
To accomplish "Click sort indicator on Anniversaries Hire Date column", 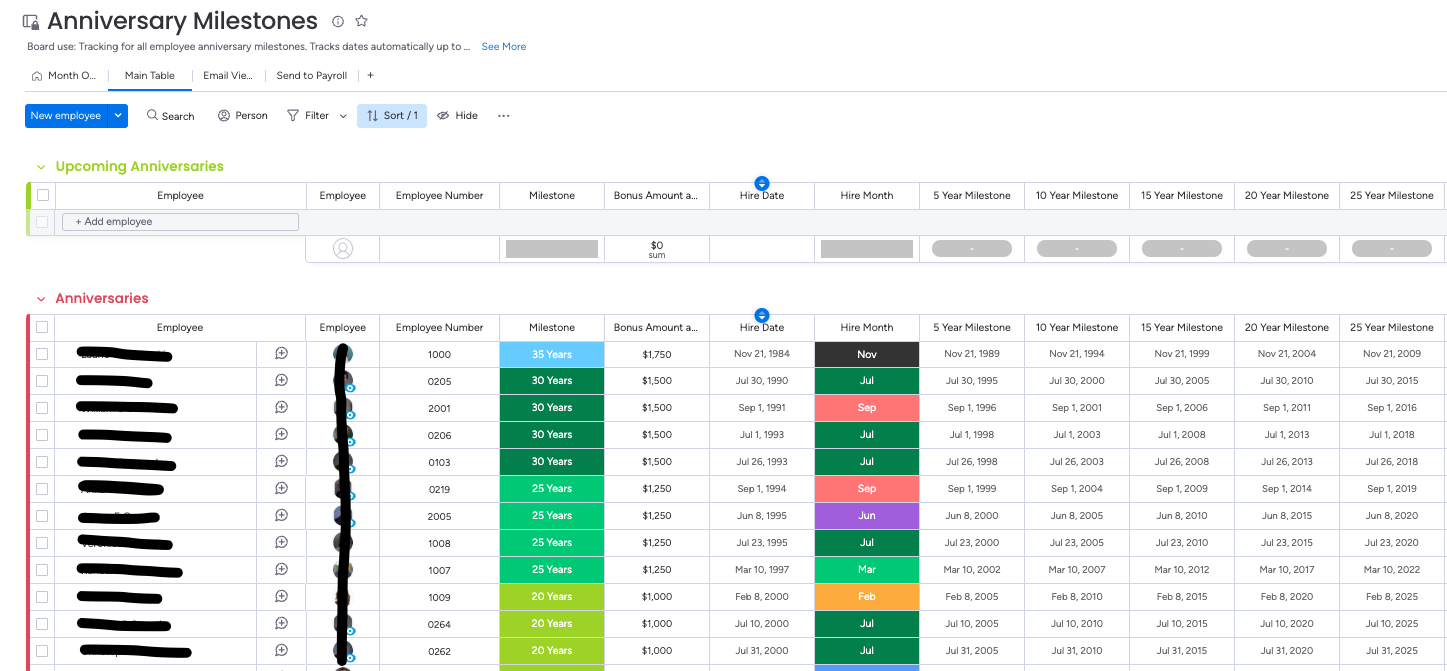I will [762, 315].
